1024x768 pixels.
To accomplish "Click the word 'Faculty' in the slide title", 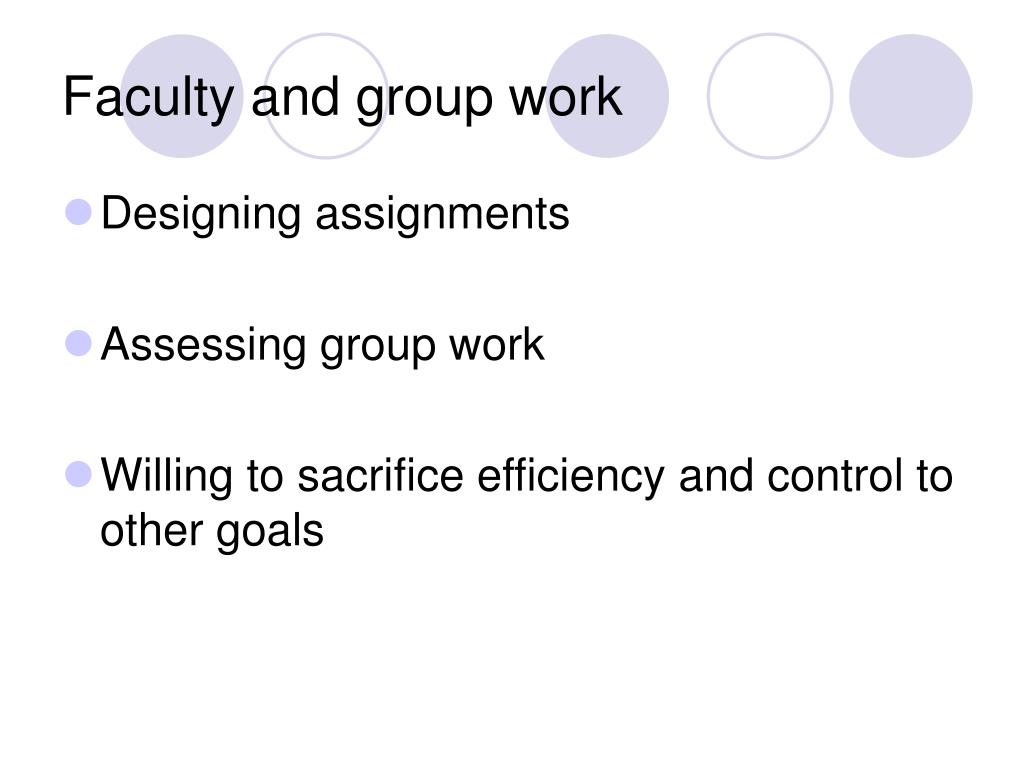I will 148,98.
